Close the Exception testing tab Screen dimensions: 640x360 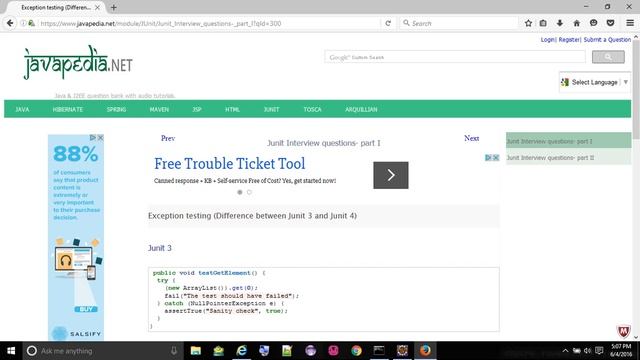pos(97,7)
